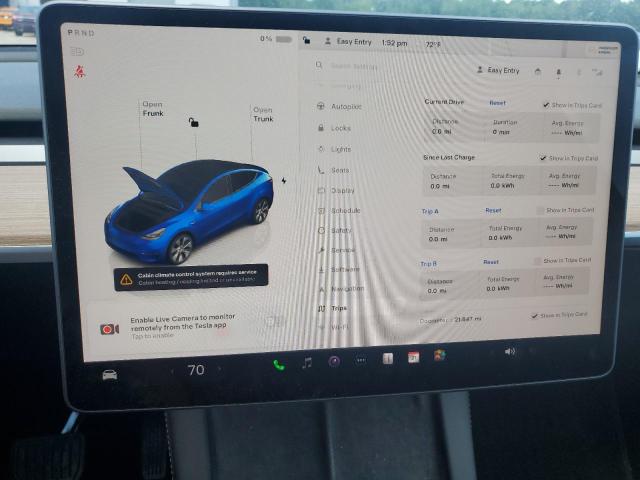The height and width of the screenshot is (480, 640).
Task: Tap the Odometer 21,847 mi reading
Action: coord(450,320)
